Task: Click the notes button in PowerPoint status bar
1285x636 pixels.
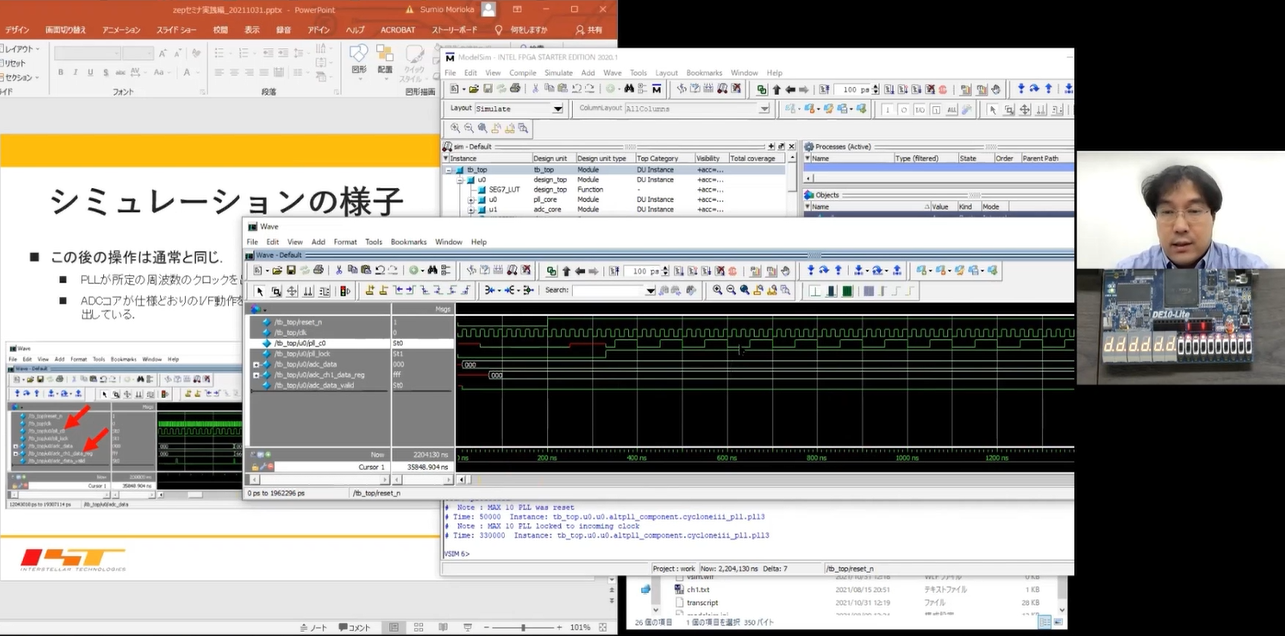Action: (312, 628)
